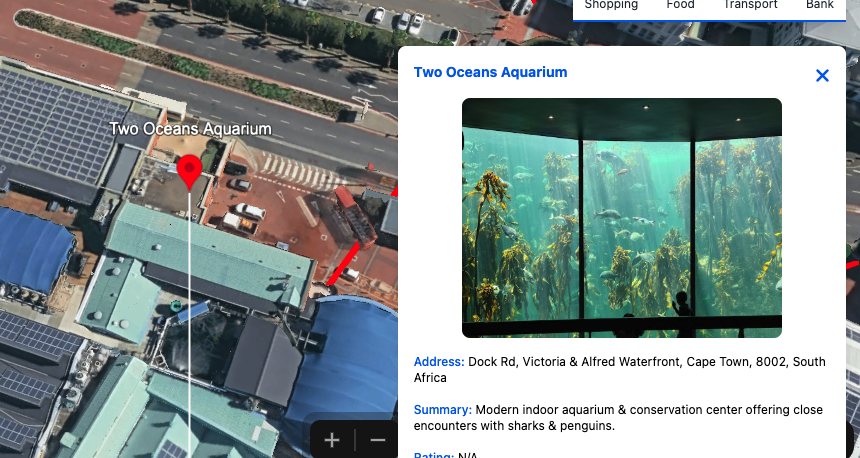Click the address text 'Dock Rd, Victoria & Alfred Waterfront'
Image resolution: width=860 pixels, height=458 pixels.
click(x=575, y=362)
